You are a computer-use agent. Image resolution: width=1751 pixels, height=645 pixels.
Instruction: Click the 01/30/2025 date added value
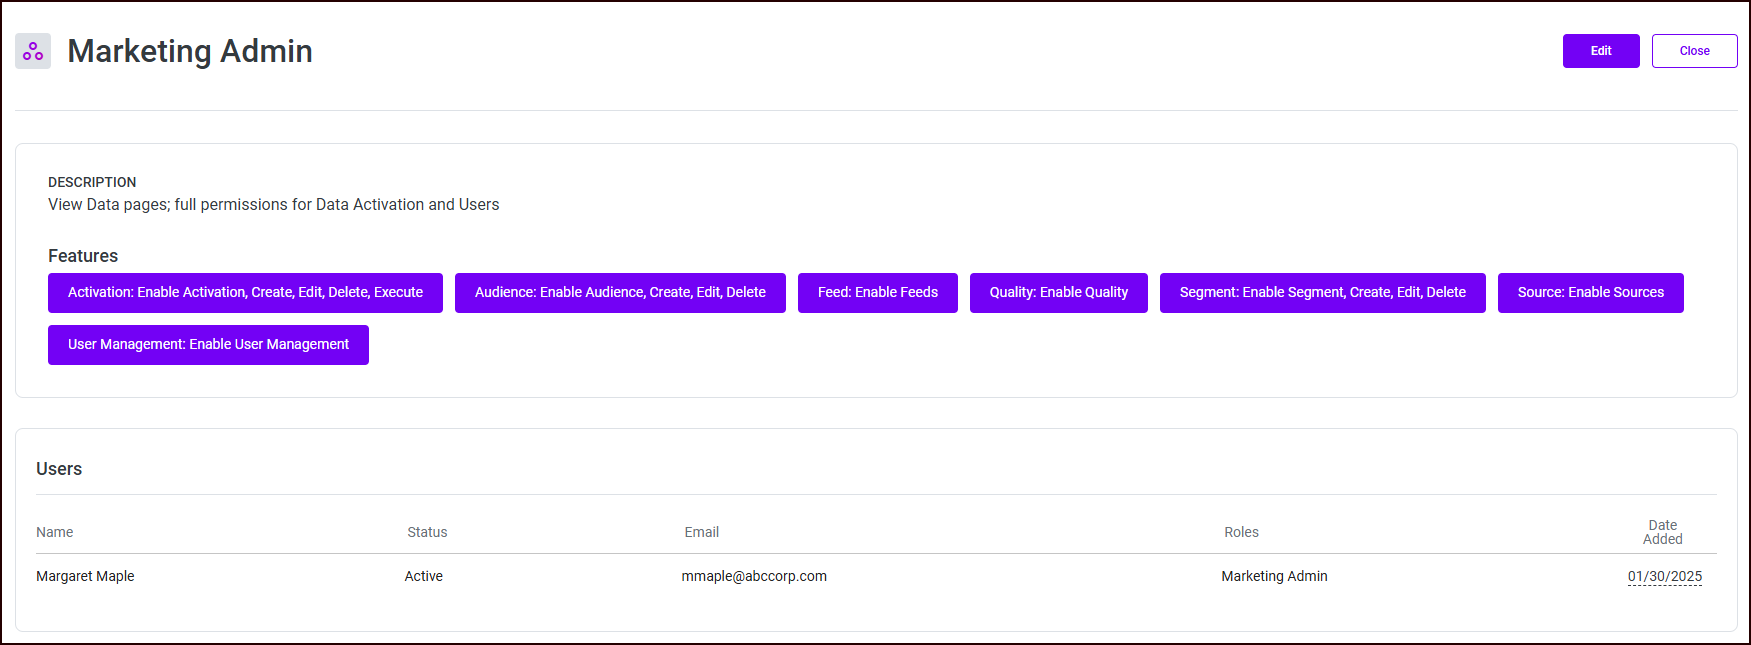tap(1664, 576)
